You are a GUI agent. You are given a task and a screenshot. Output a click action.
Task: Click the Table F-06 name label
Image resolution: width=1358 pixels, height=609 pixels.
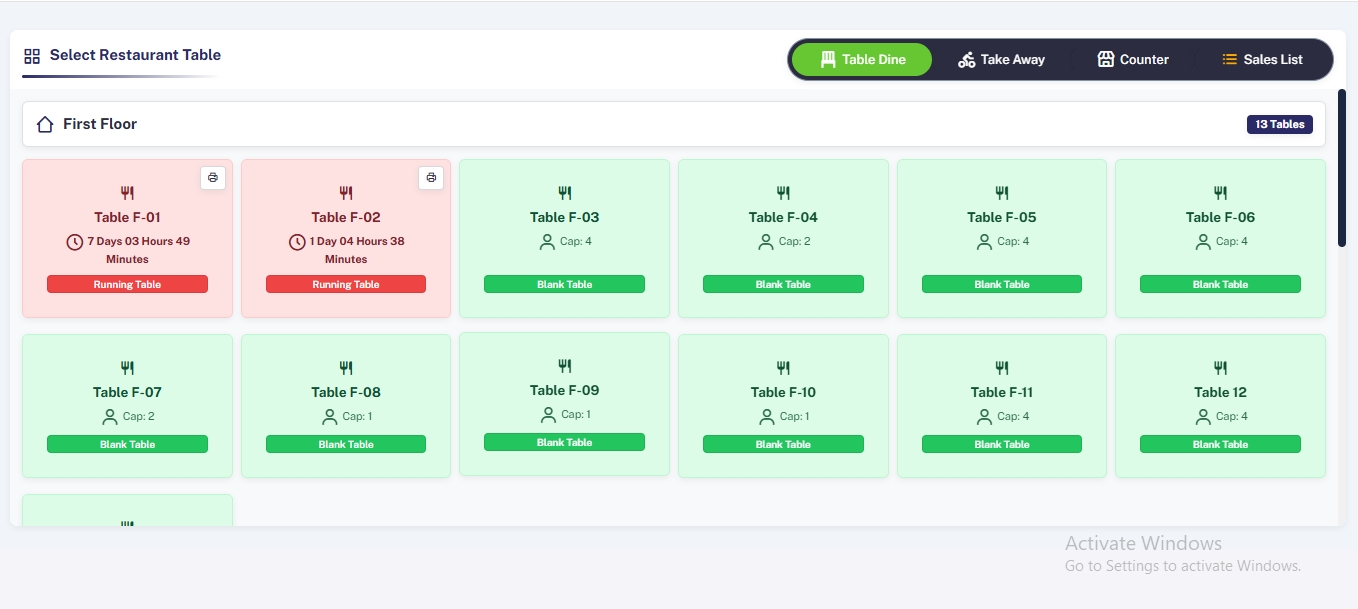tap(1220, 217)
